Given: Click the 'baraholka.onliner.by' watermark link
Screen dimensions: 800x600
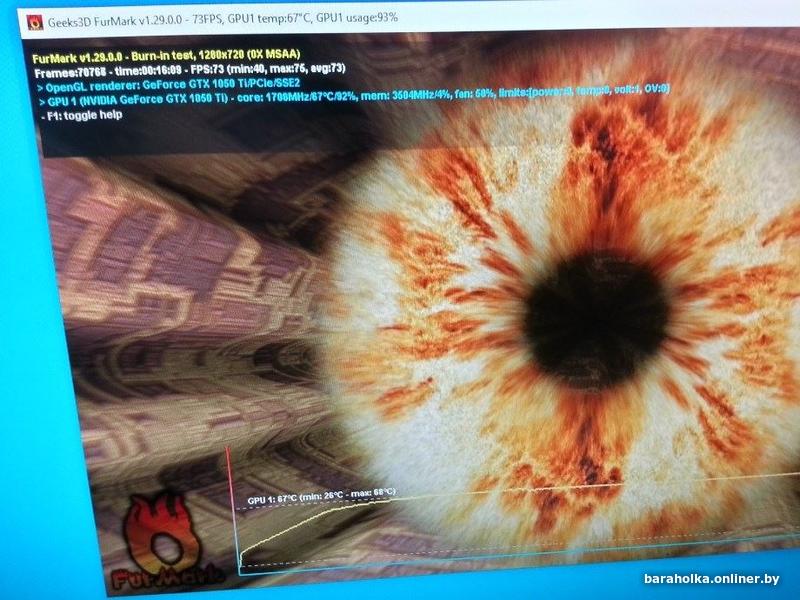Looking at the screenshot, I should pyautogui.click(x=711, y=579).
